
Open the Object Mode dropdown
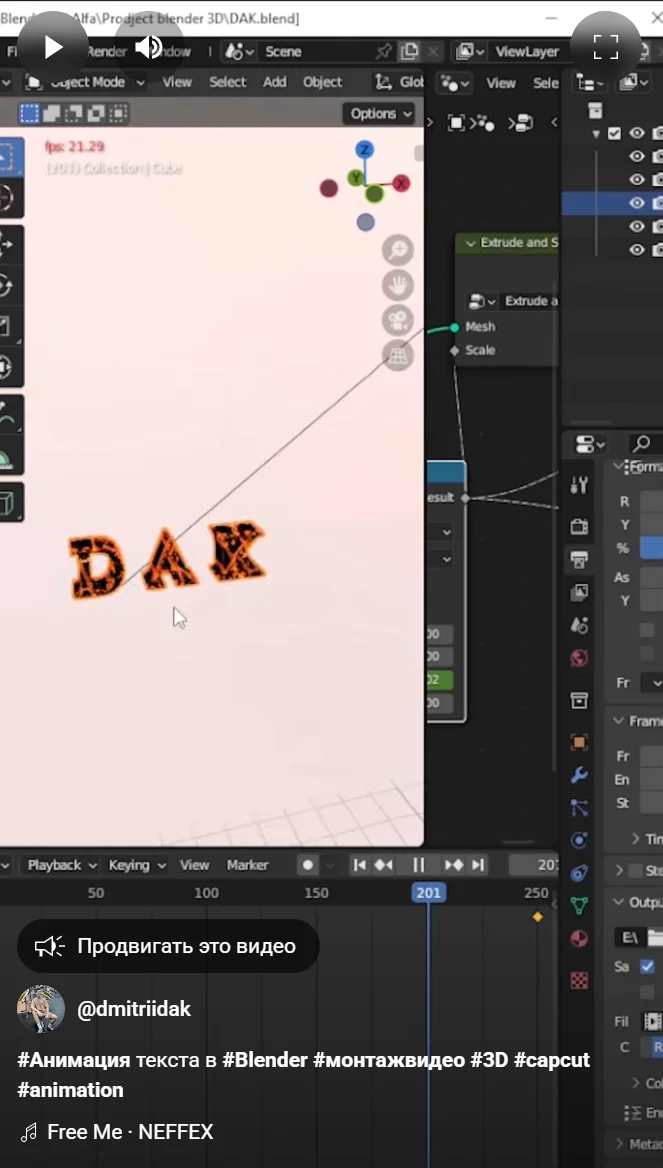point(84,82)
